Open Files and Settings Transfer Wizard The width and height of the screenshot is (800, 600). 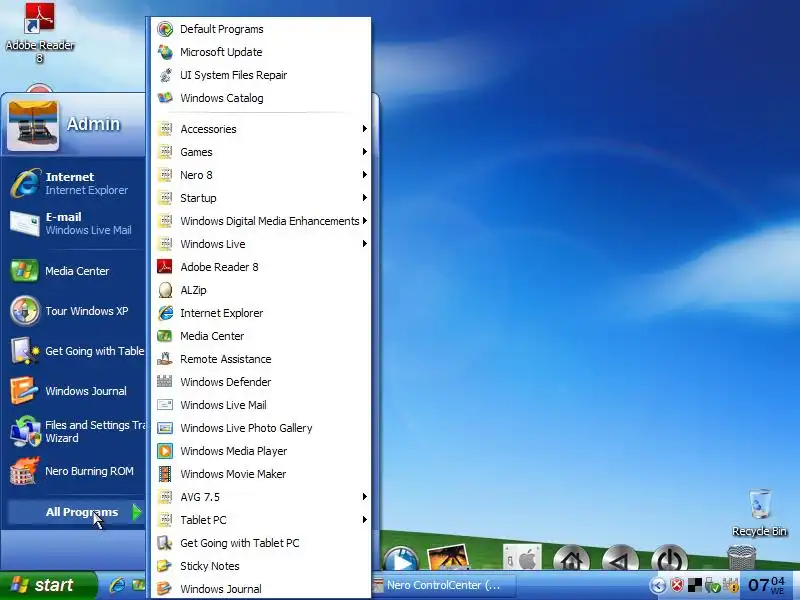[75, 431]
